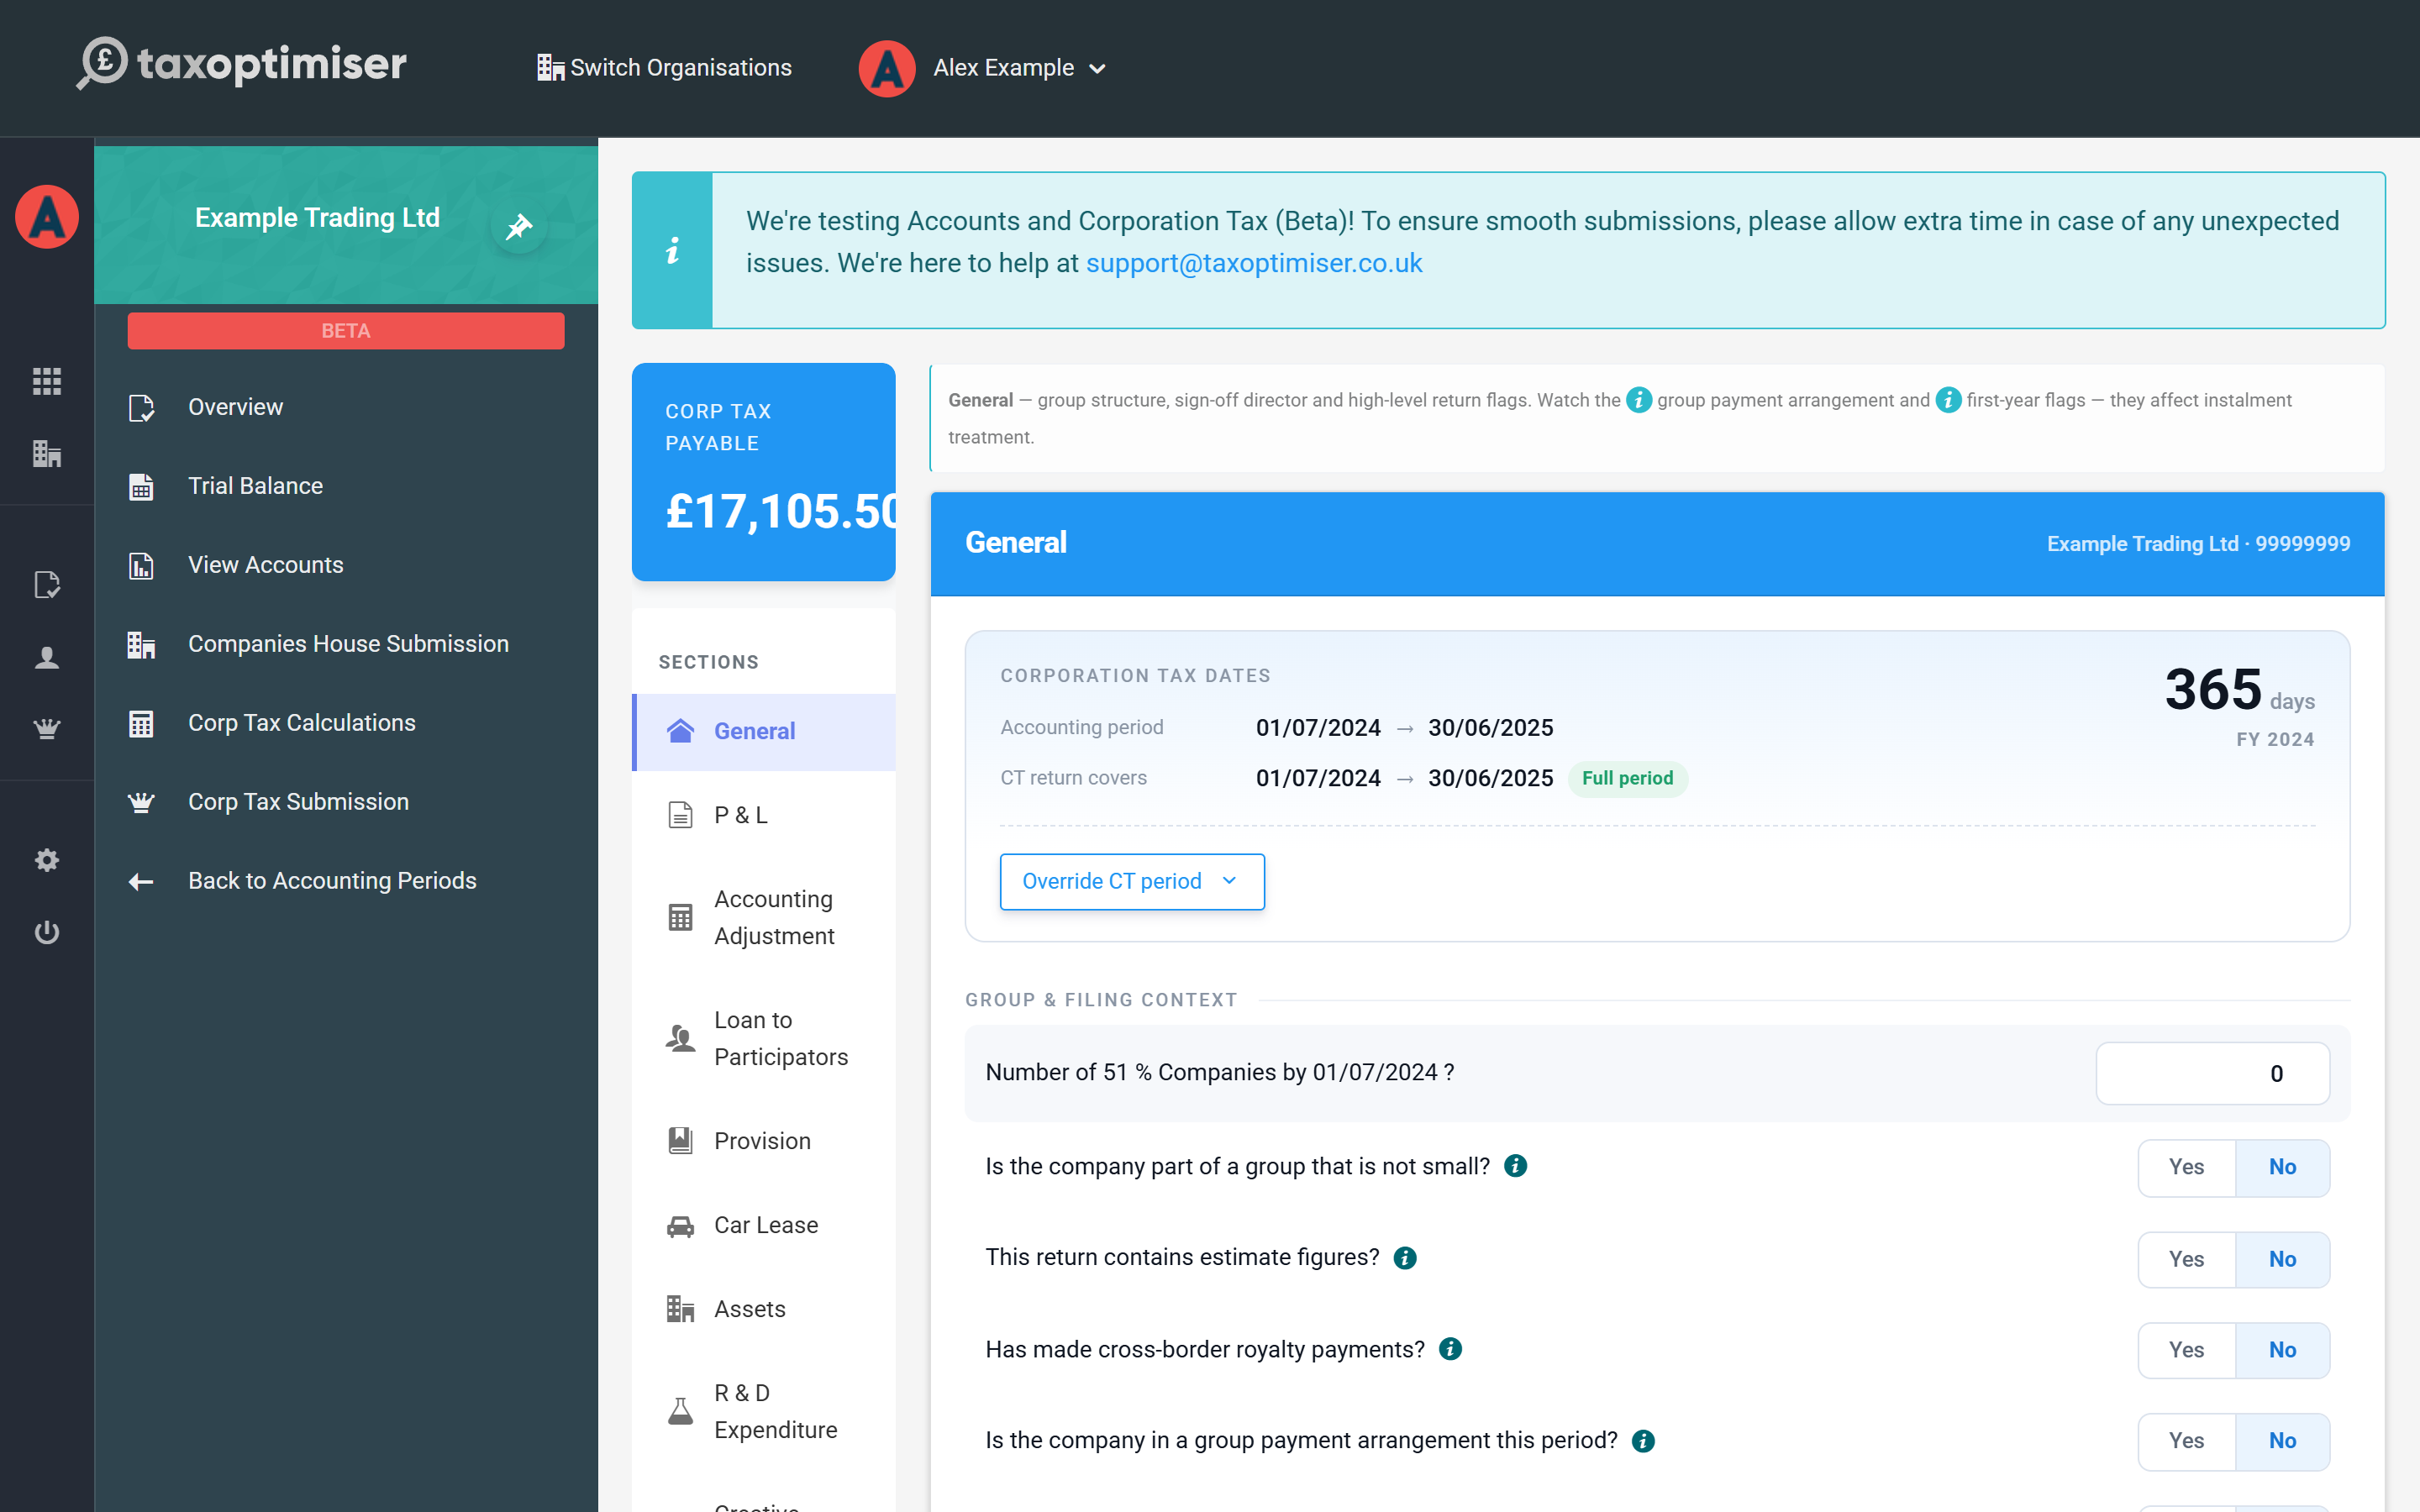
Task: Click the Trial Balance sheet icon
Action: click(141, 487)
